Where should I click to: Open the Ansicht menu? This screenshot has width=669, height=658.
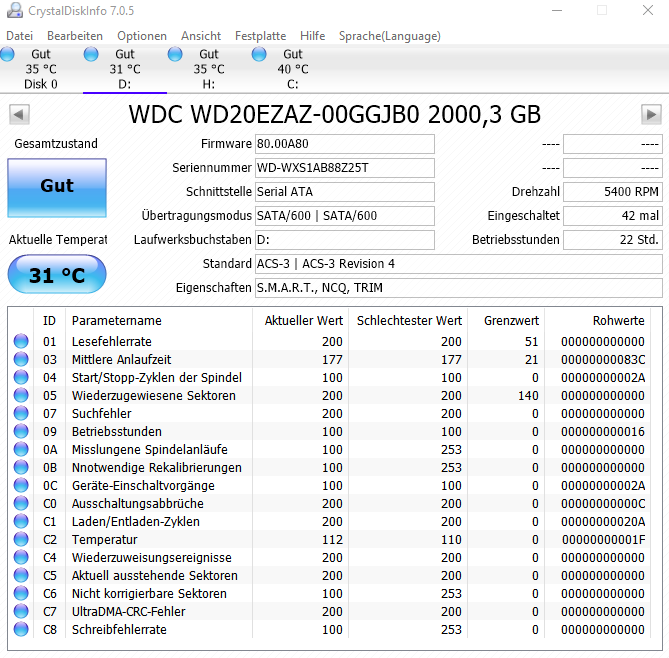pos(201,36)
